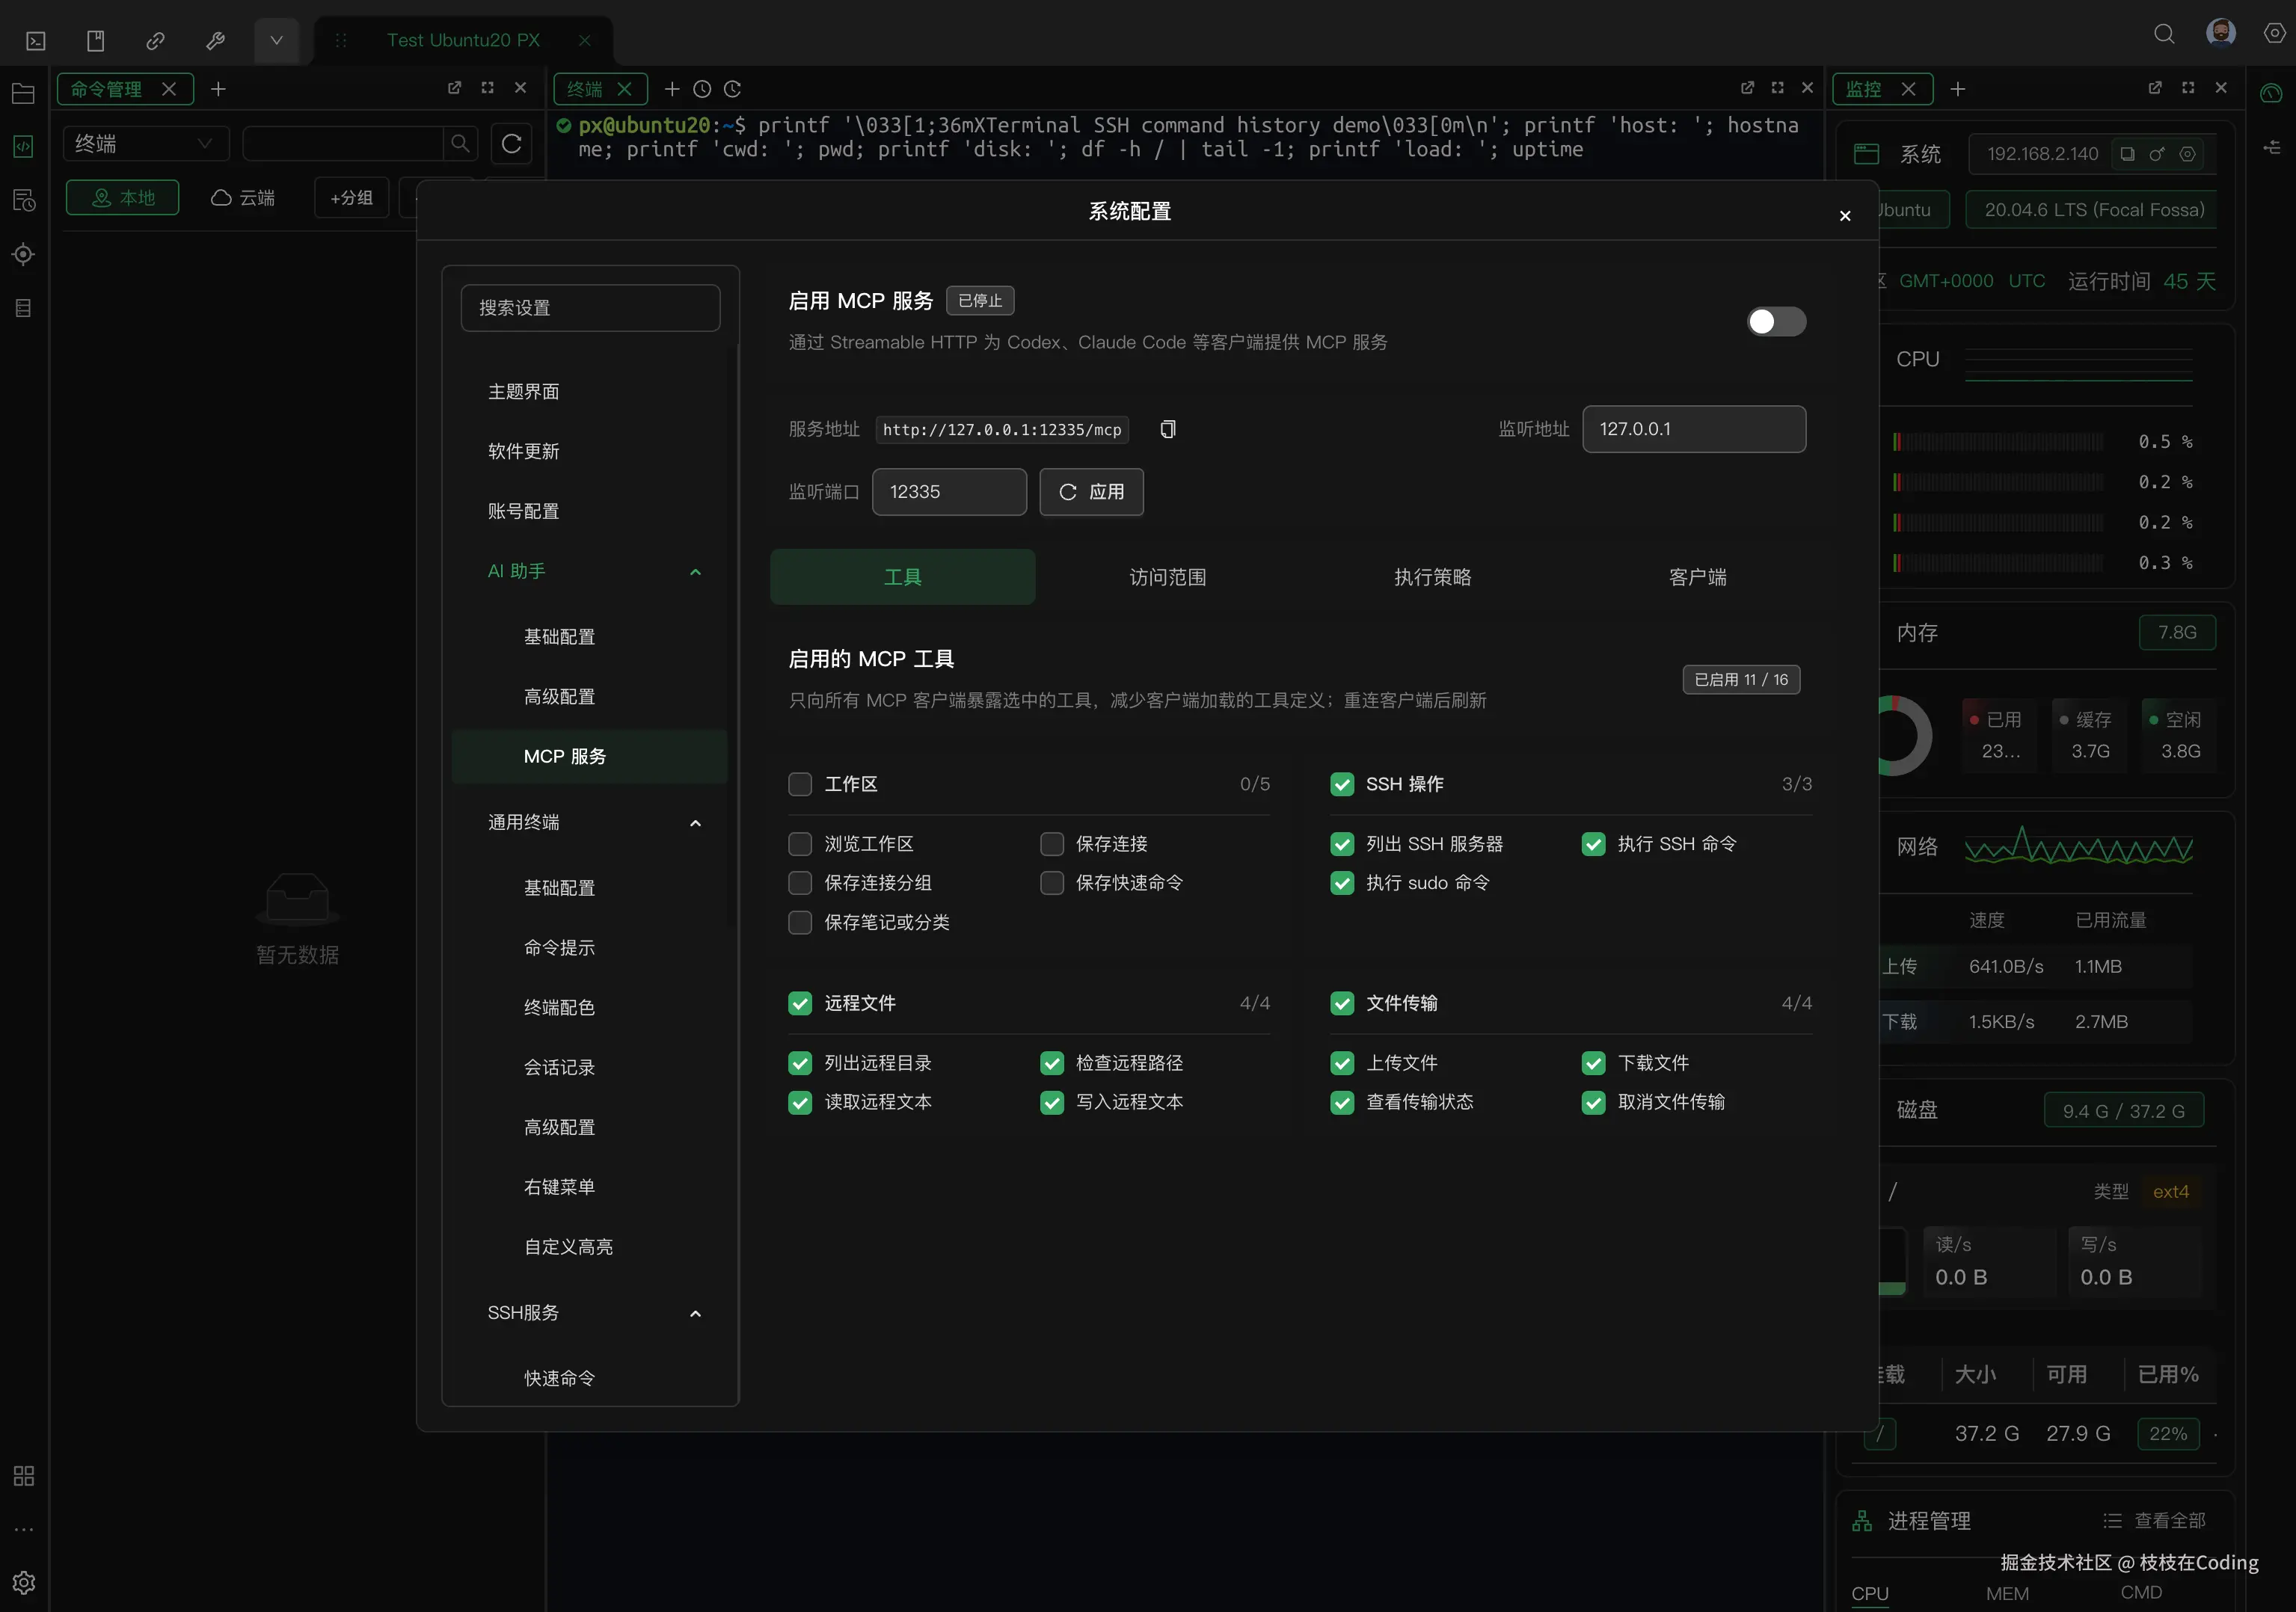Pop out the 命令管理 panel to a window
Image resolution: width=2296 pixels, height=1612 pixels.
click(455, 88)
